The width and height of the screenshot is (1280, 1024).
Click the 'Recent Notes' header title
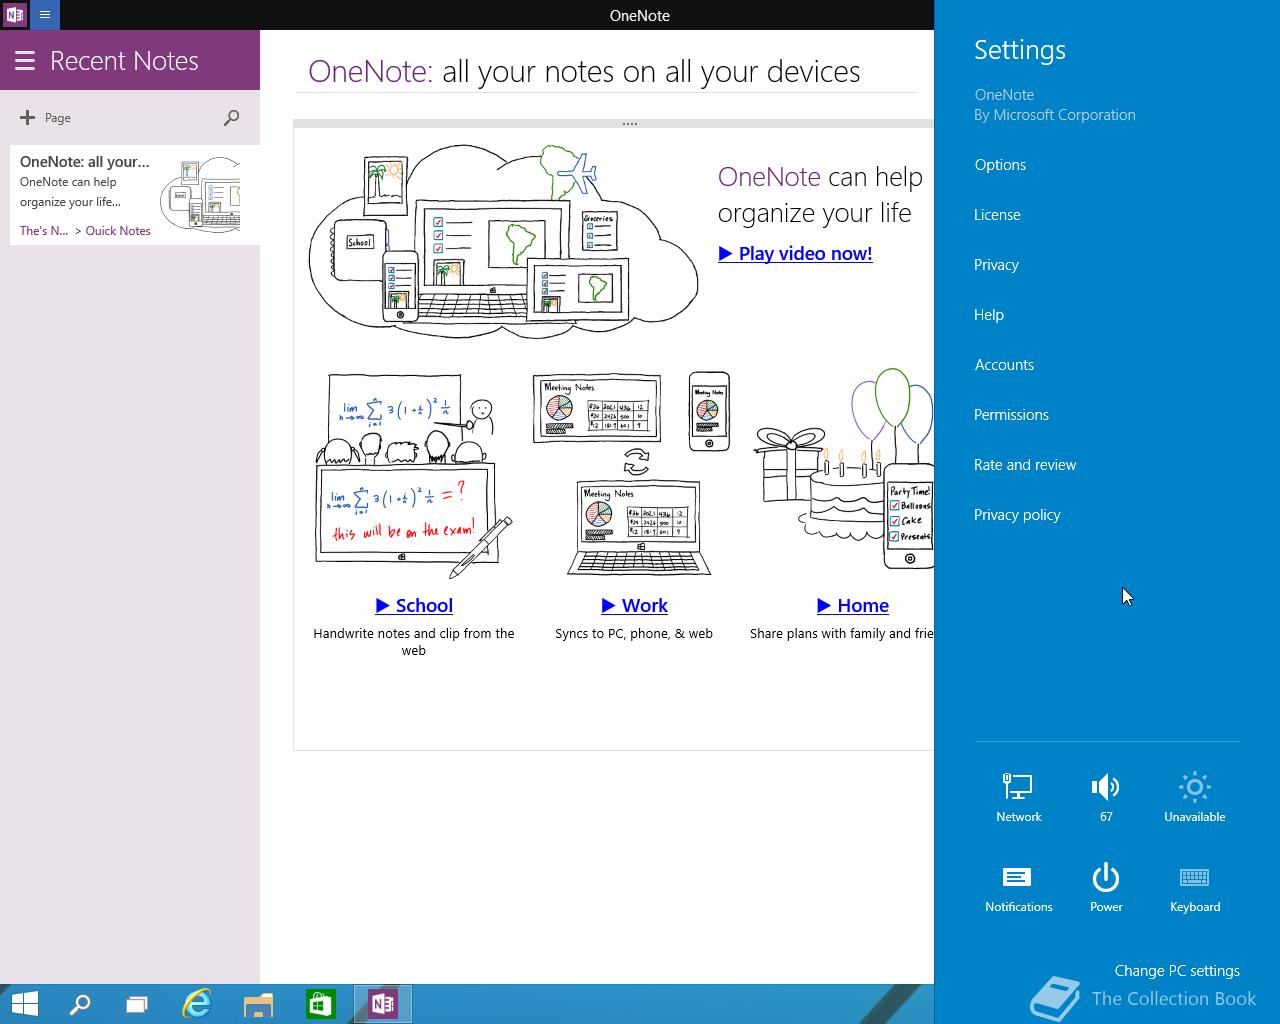pyautogui.click(x=124, y=61)
